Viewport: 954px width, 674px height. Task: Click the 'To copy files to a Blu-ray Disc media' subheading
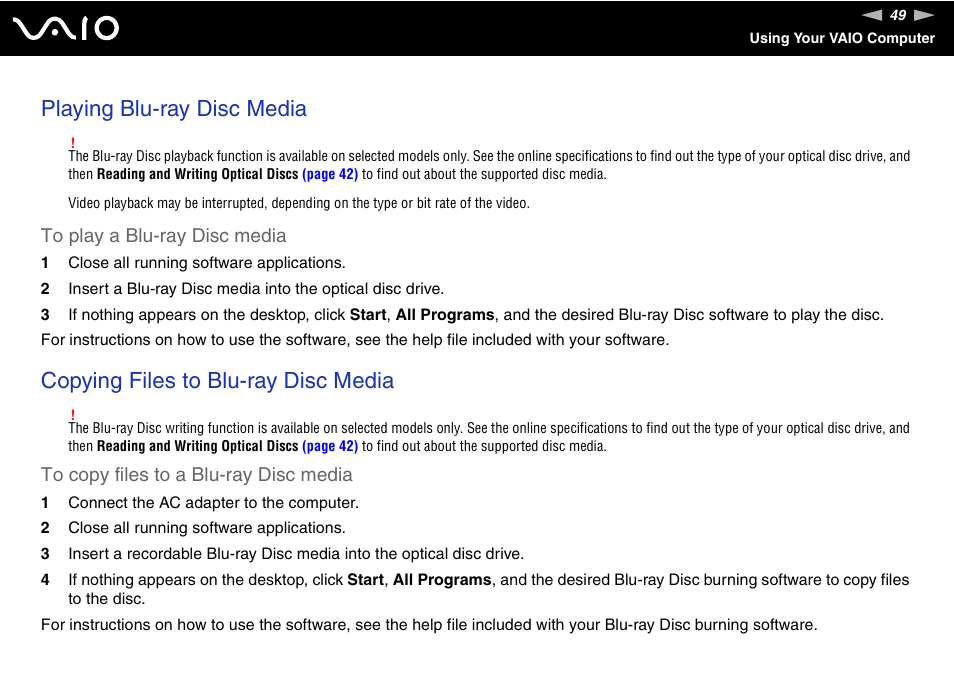(197, 474)
